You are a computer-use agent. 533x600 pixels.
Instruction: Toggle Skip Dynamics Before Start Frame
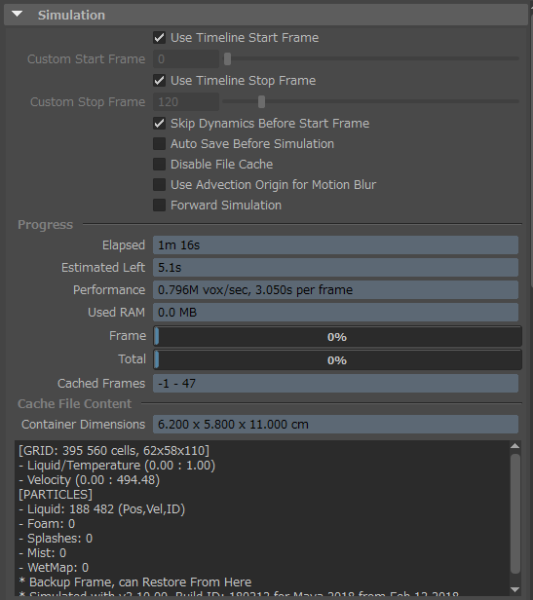pos(159,123)
